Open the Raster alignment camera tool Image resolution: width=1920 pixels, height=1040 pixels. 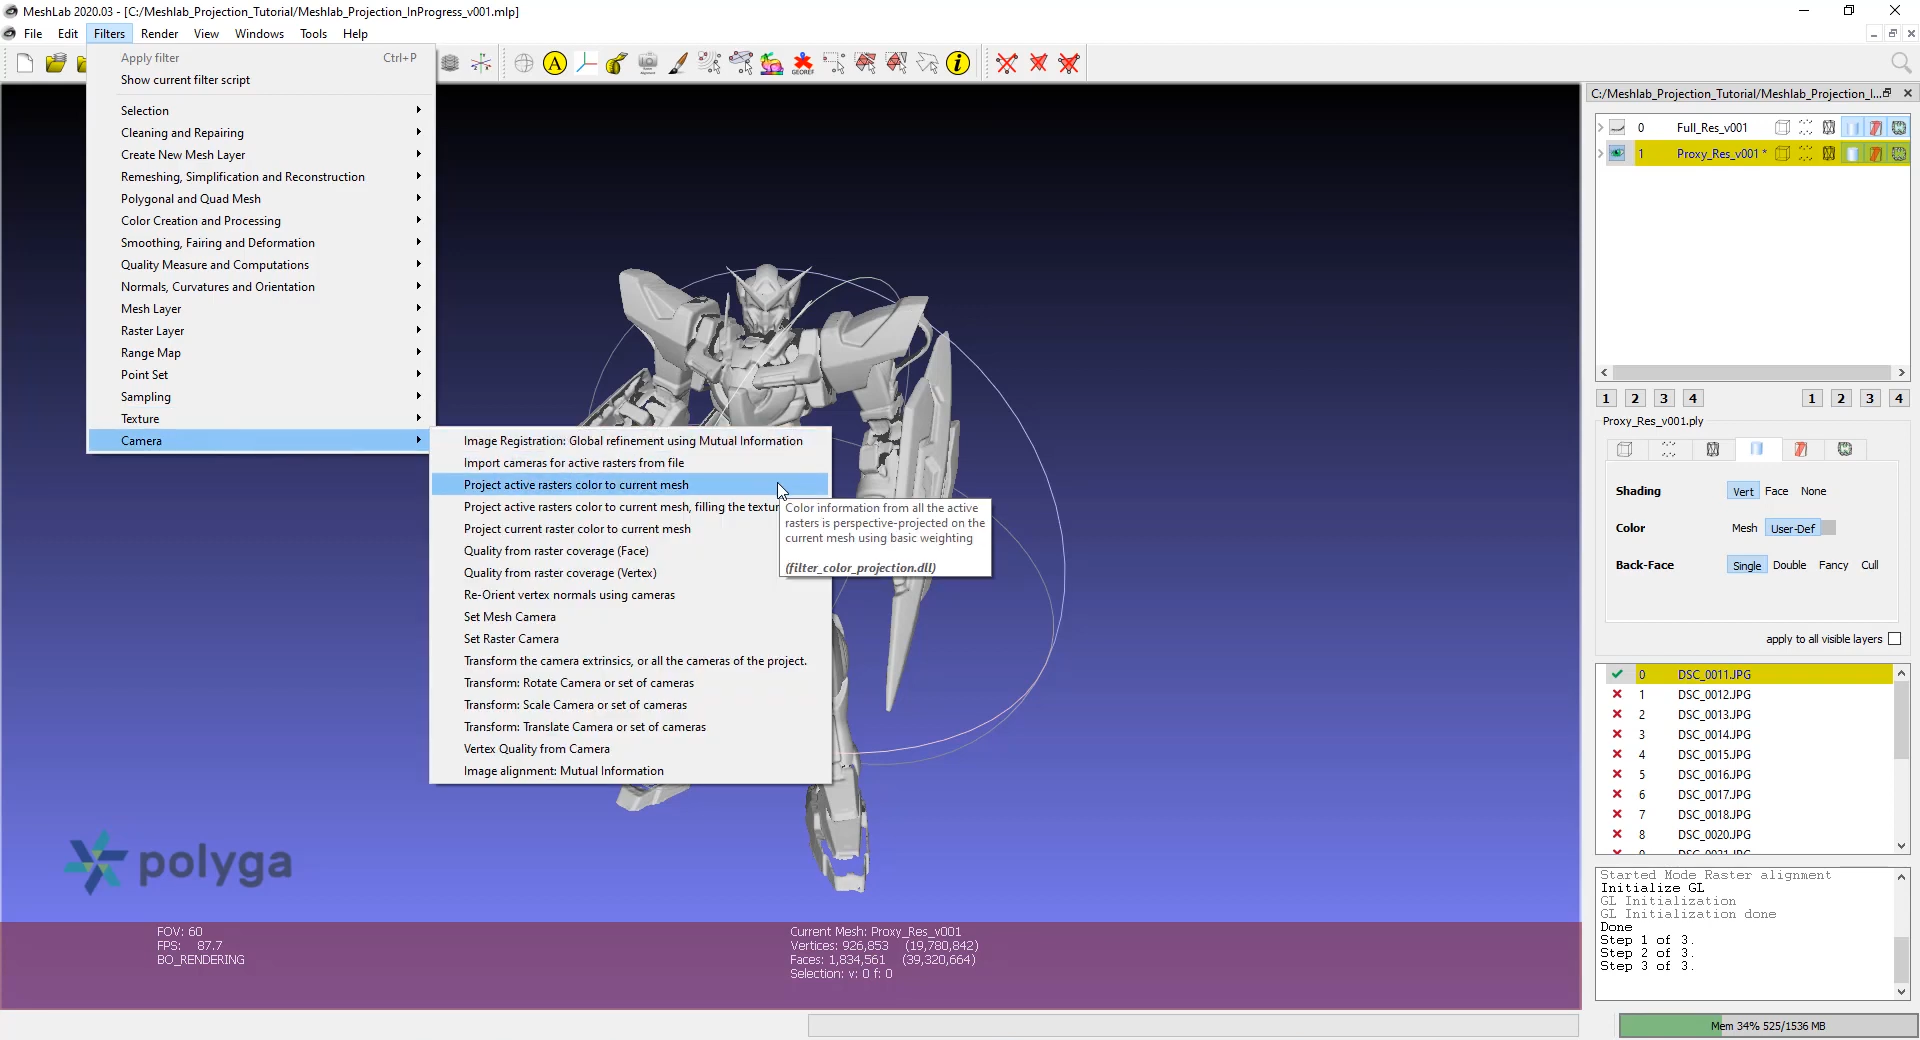click(x=648, y=64)
